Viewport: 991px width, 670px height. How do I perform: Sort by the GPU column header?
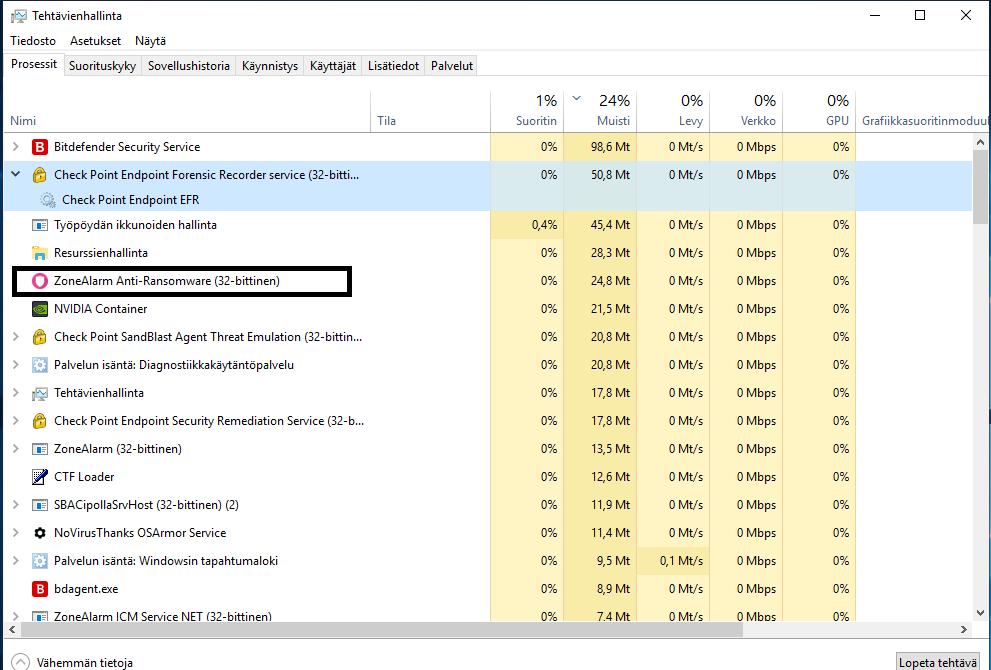819,112
